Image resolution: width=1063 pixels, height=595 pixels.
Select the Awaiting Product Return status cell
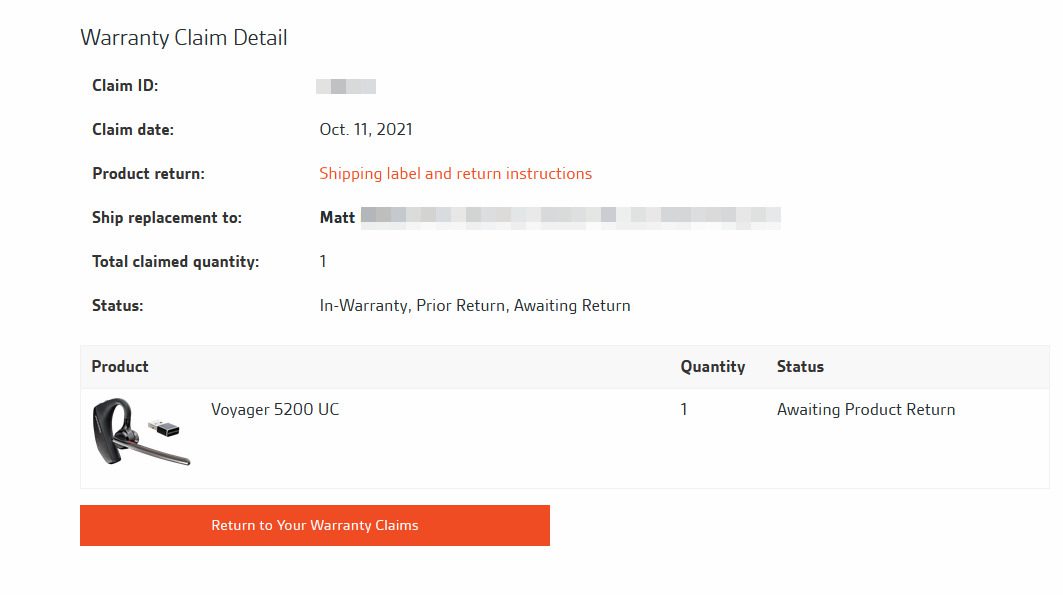pos(866,410)
